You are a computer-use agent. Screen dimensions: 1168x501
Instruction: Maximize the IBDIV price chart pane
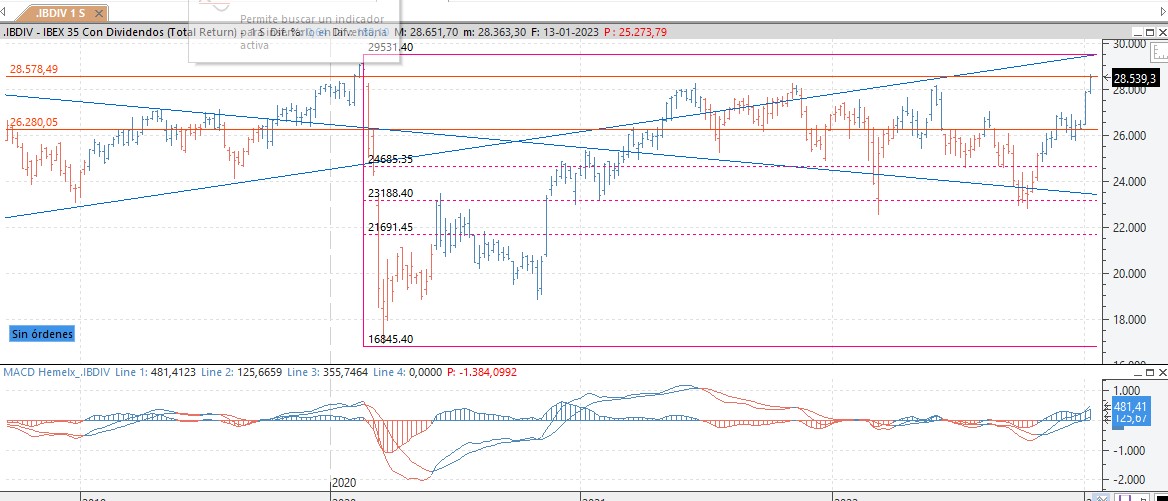click(x=1149, y=32)
